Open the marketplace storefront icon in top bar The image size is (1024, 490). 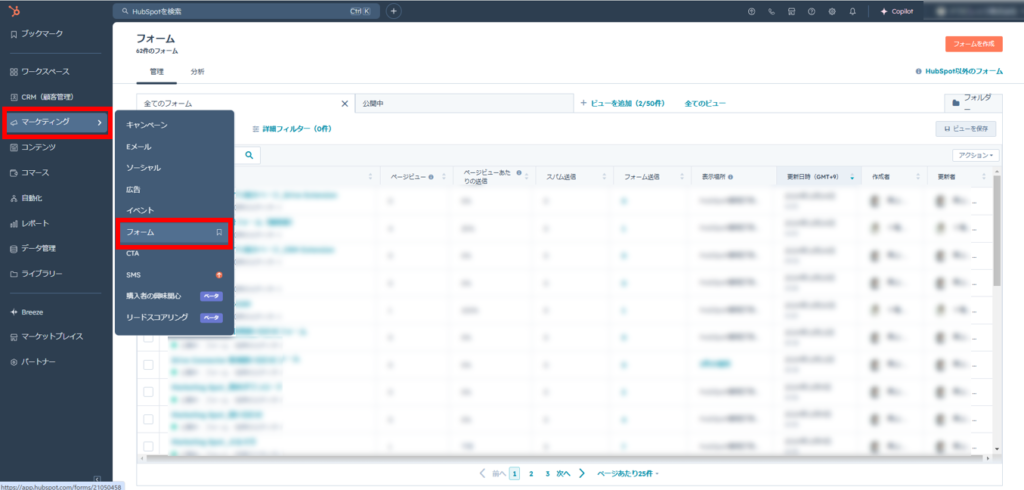791,11
